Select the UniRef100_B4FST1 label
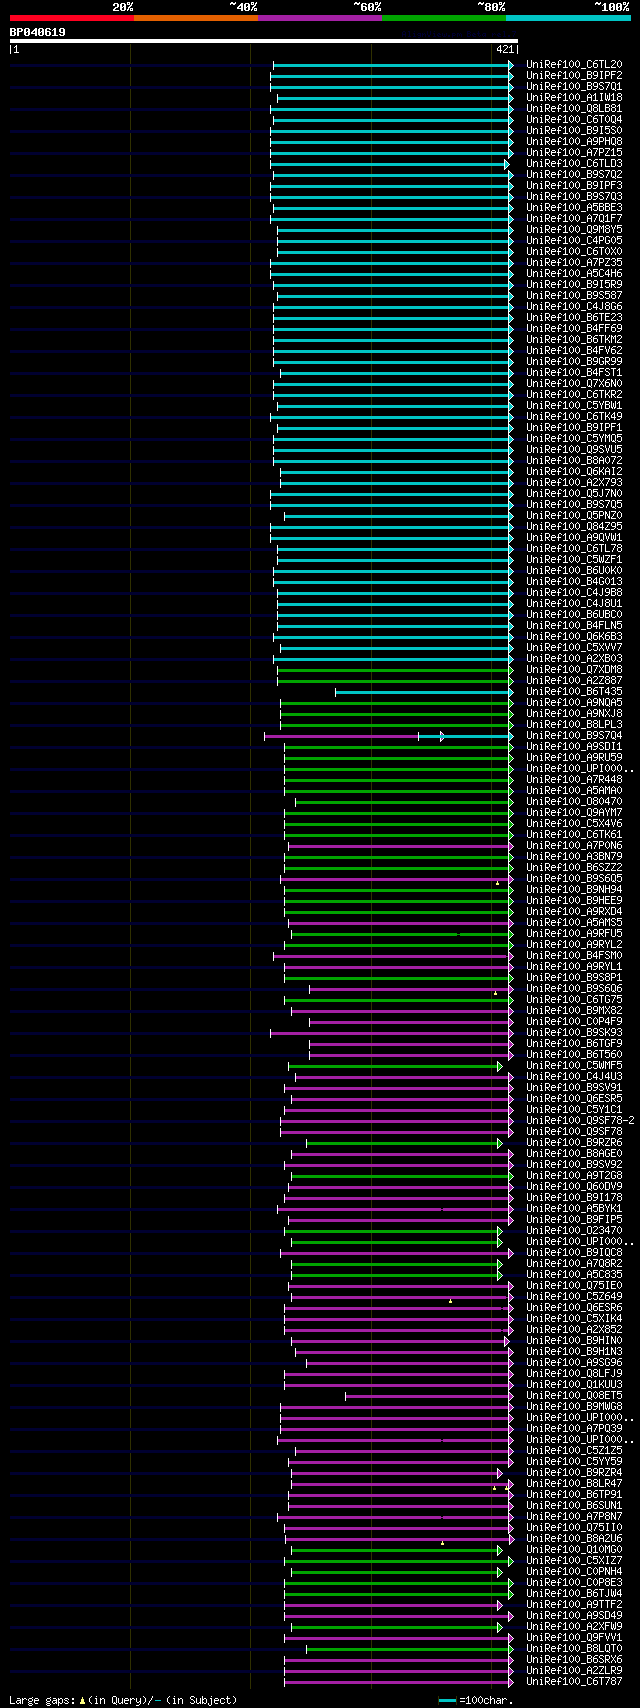Screen dimensions: 640x1708 click(574, 373)
